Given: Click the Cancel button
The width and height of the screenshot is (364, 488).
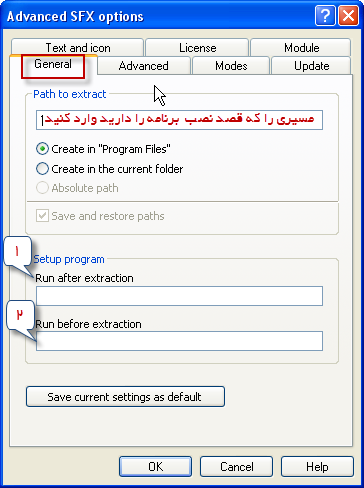Looking at the screenshot, I should click(237, 466).
